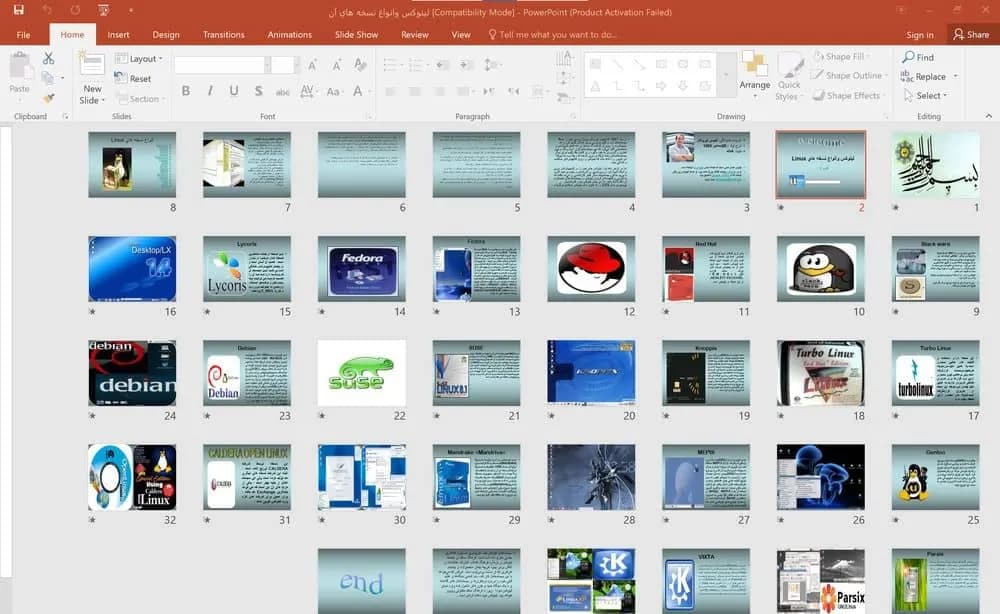Screen dimensions: 1000x614
Task: Select slide 22 SUSE chameleon thumbnail
Action: click(x=362, y=372)
